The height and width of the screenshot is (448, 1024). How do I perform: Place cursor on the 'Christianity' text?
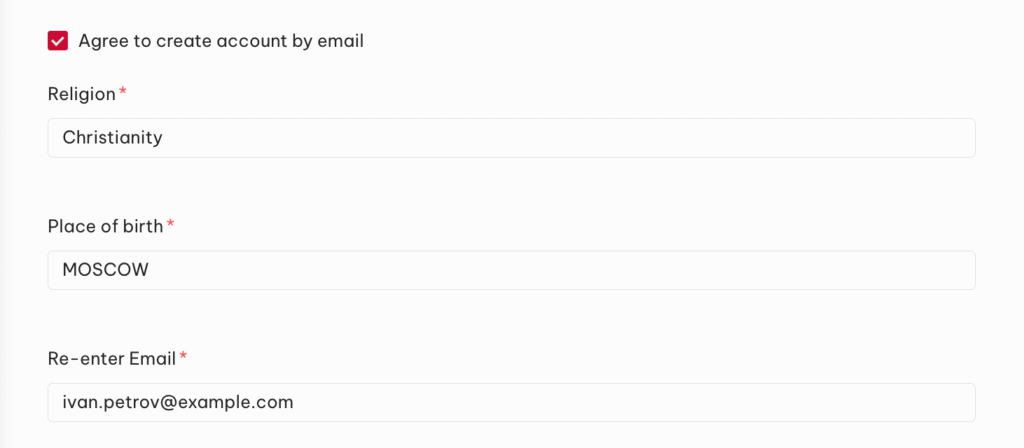[112, 138]
